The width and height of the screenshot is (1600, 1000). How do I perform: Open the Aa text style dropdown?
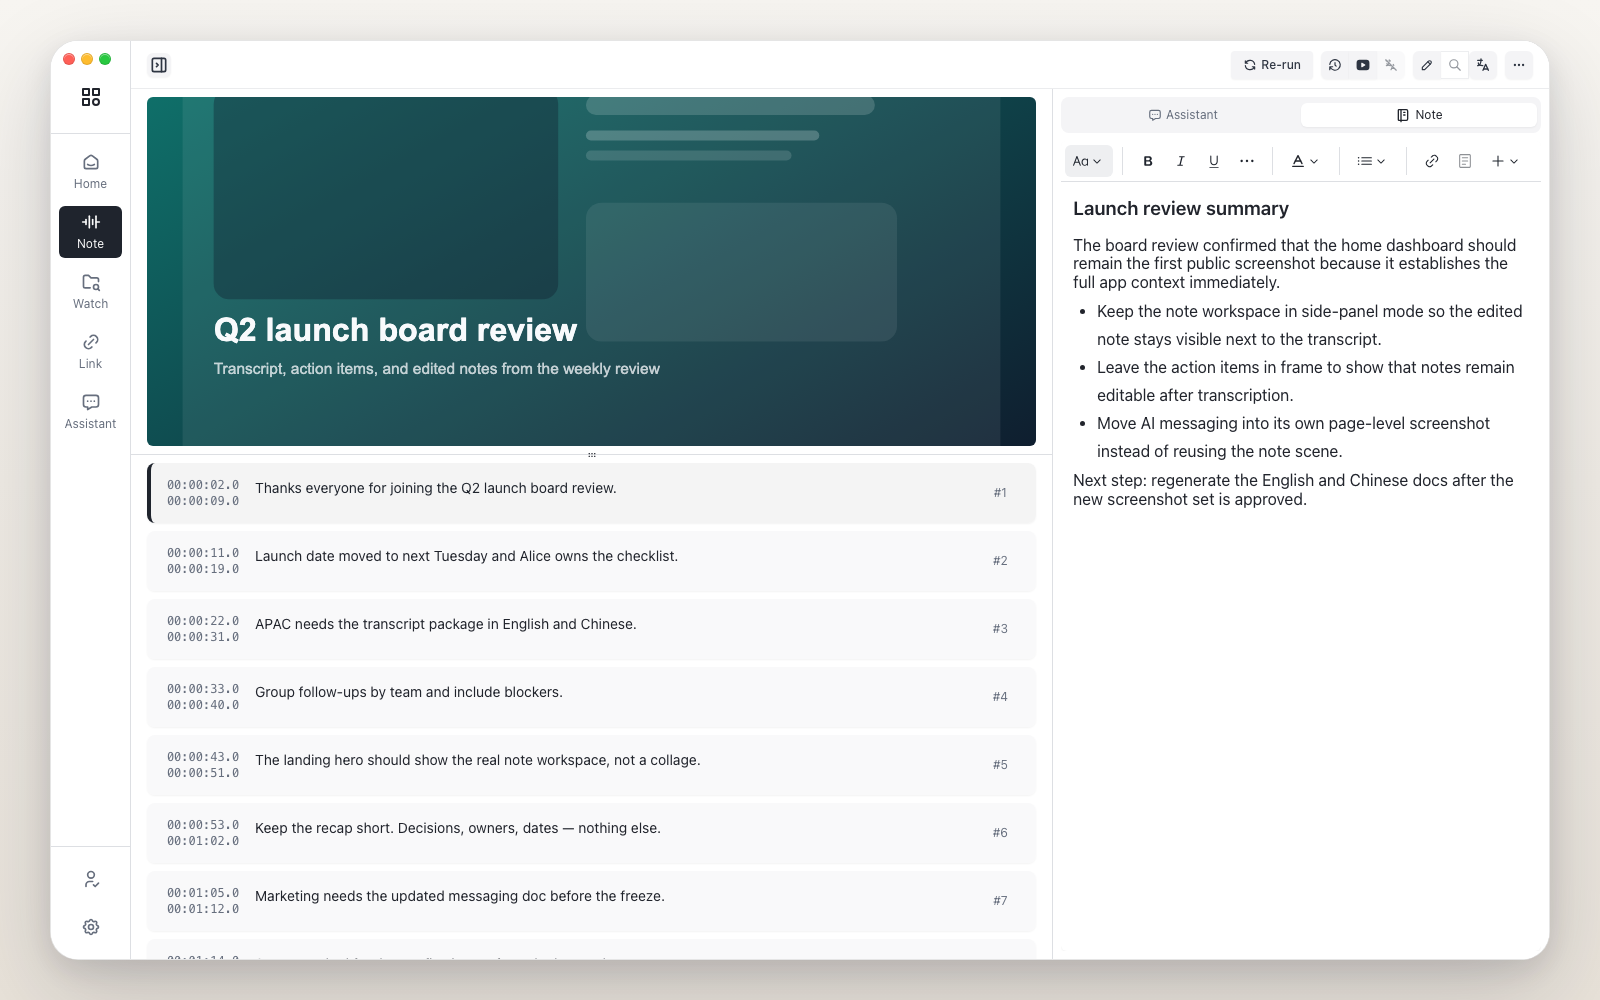click(x=1088, y=161)
